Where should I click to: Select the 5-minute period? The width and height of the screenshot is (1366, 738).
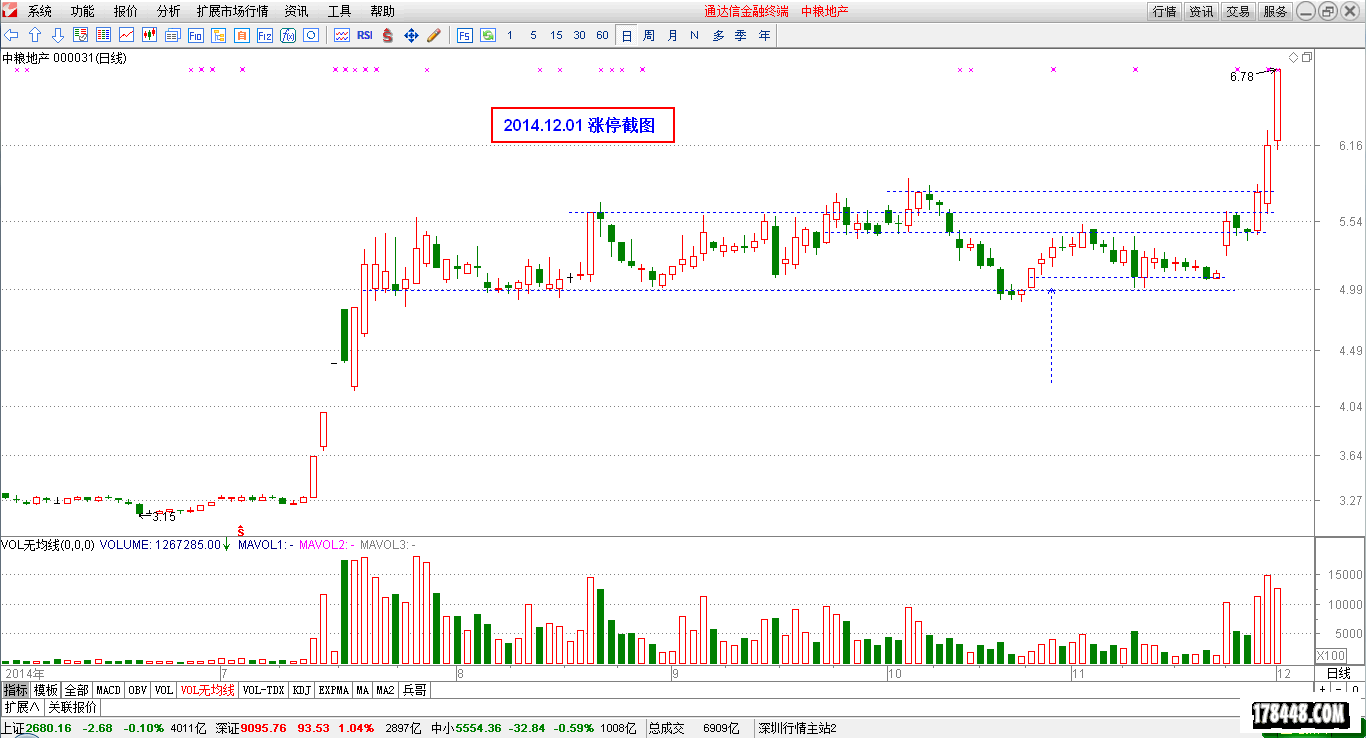[533, 35]
